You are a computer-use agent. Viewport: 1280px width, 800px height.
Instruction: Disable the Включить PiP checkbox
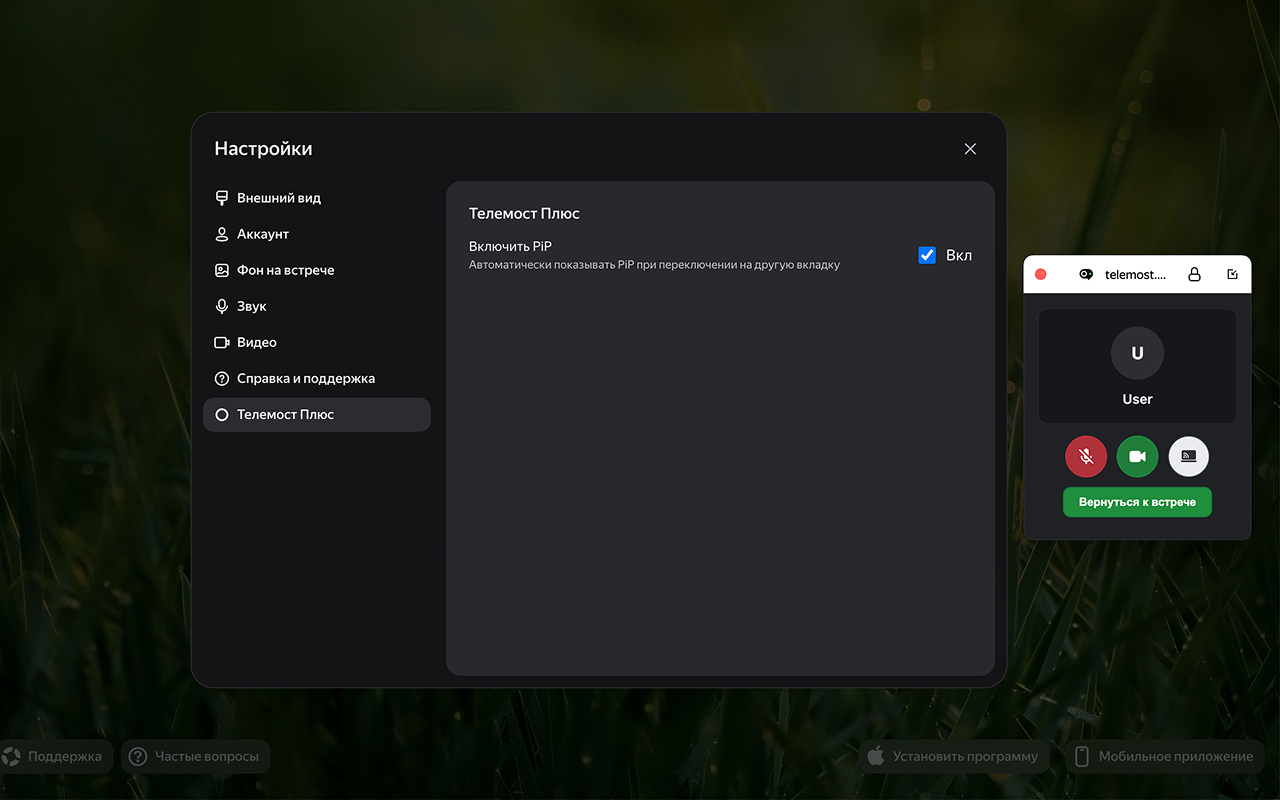927,255
